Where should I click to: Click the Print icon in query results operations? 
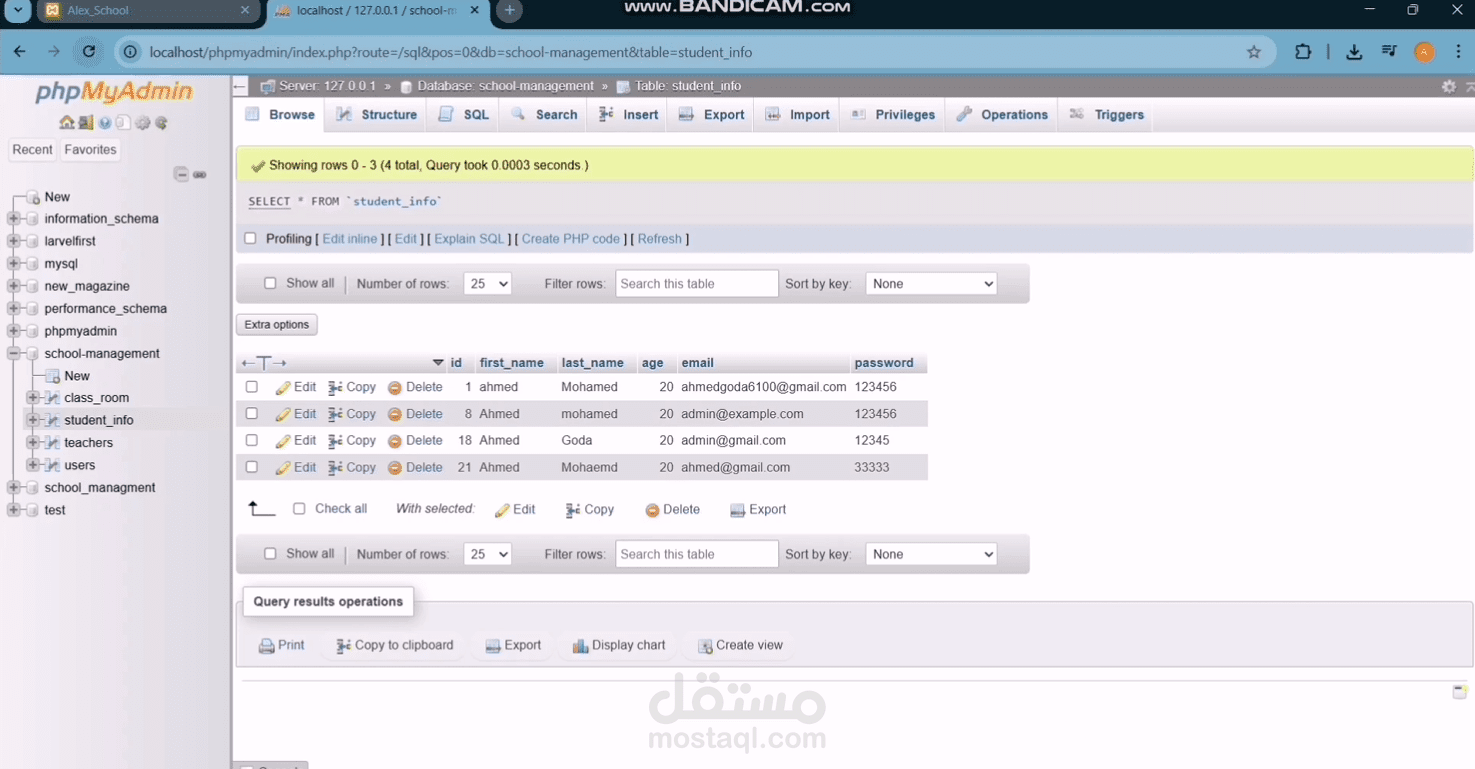coord(266,646)
